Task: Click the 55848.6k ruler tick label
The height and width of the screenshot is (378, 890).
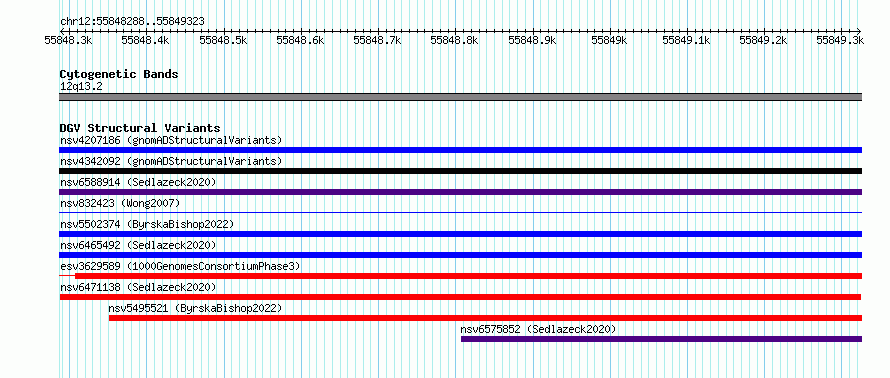Action: pos(300,40)
